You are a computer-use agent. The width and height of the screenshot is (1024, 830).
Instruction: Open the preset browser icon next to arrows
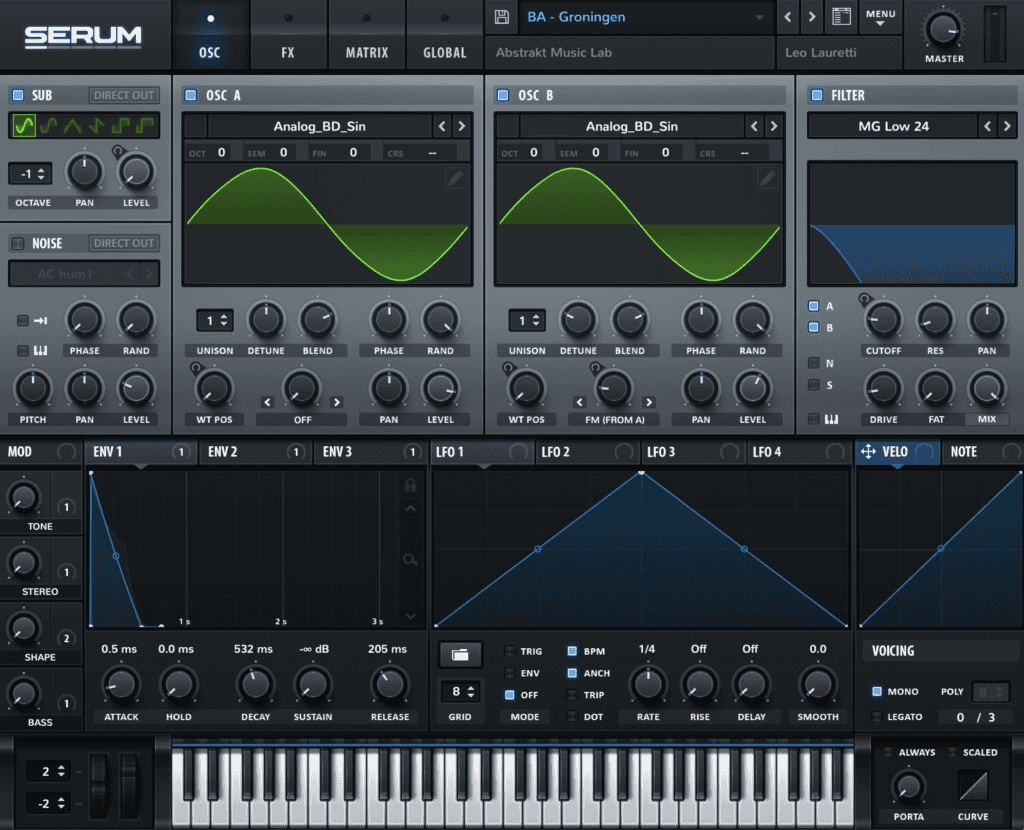tap(841, 18)
